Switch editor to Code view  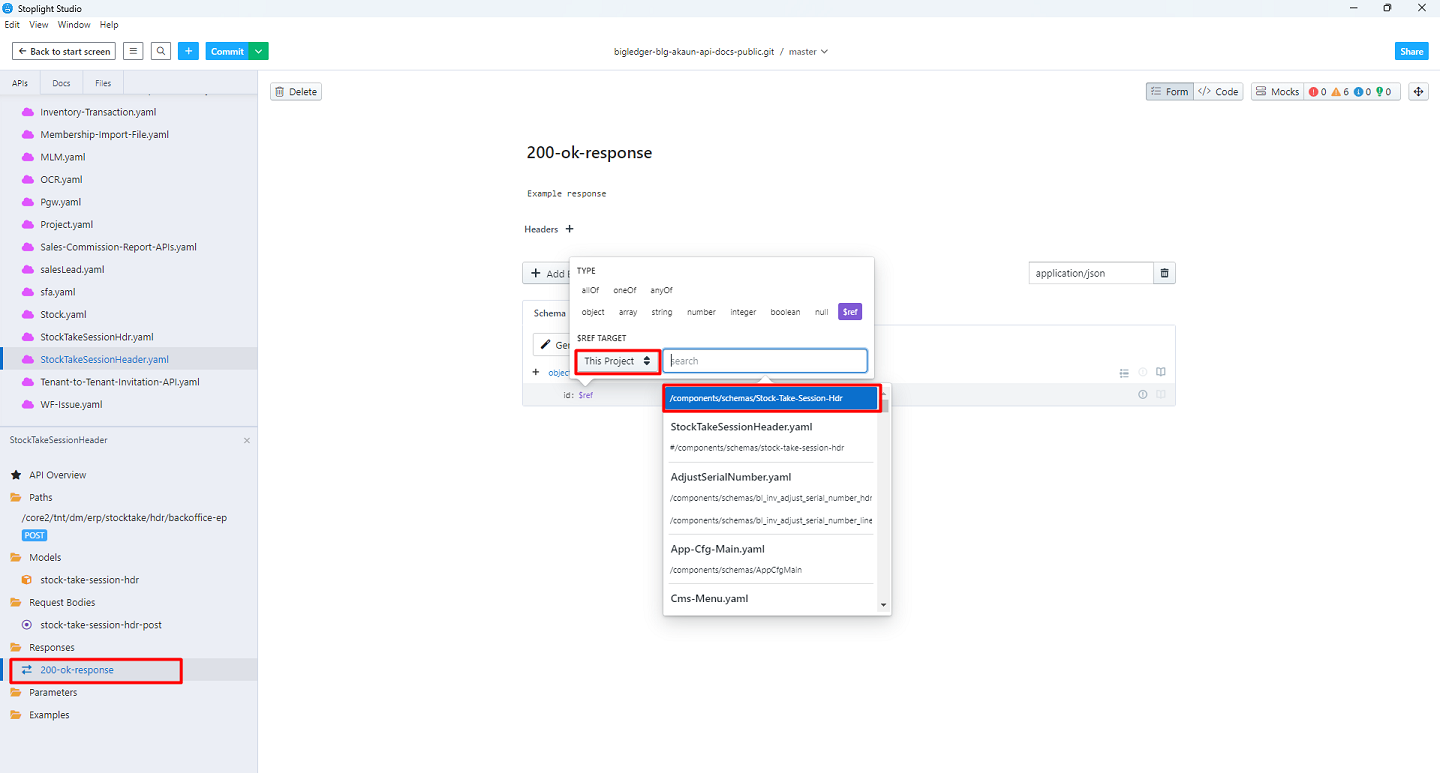1218,91
